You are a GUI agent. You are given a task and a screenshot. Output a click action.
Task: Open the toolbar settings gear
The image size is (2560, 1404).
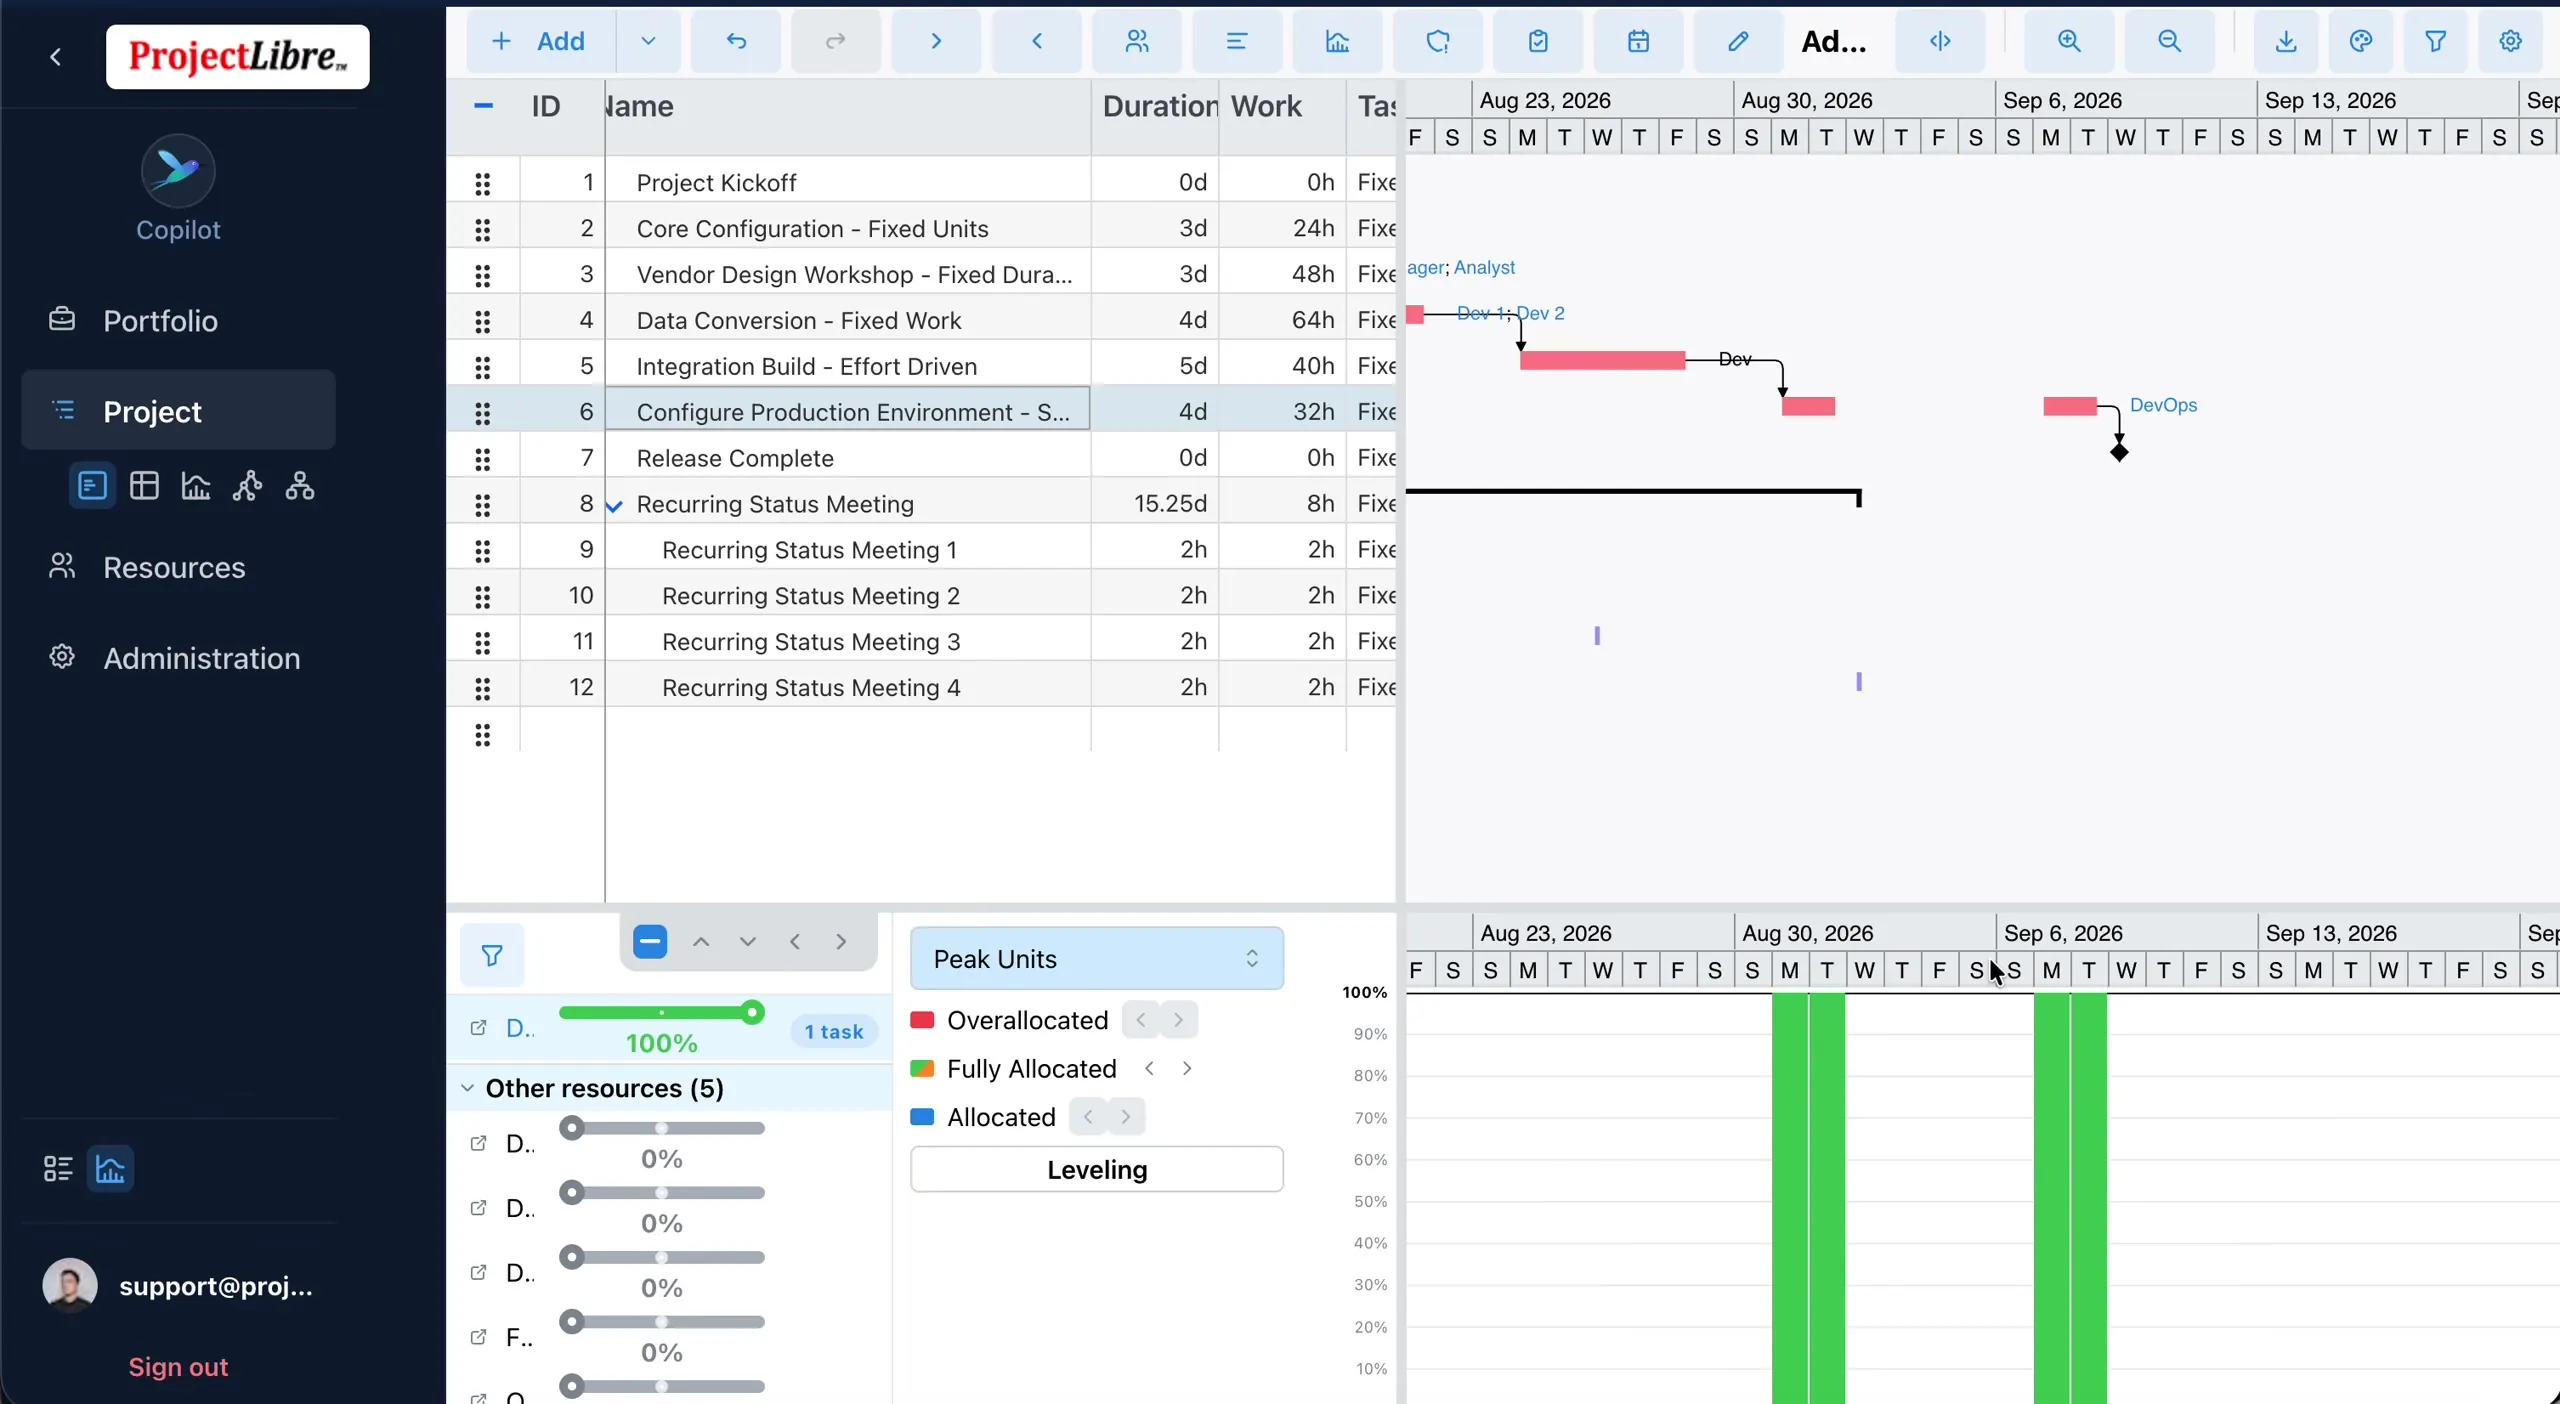[2511, 41]
